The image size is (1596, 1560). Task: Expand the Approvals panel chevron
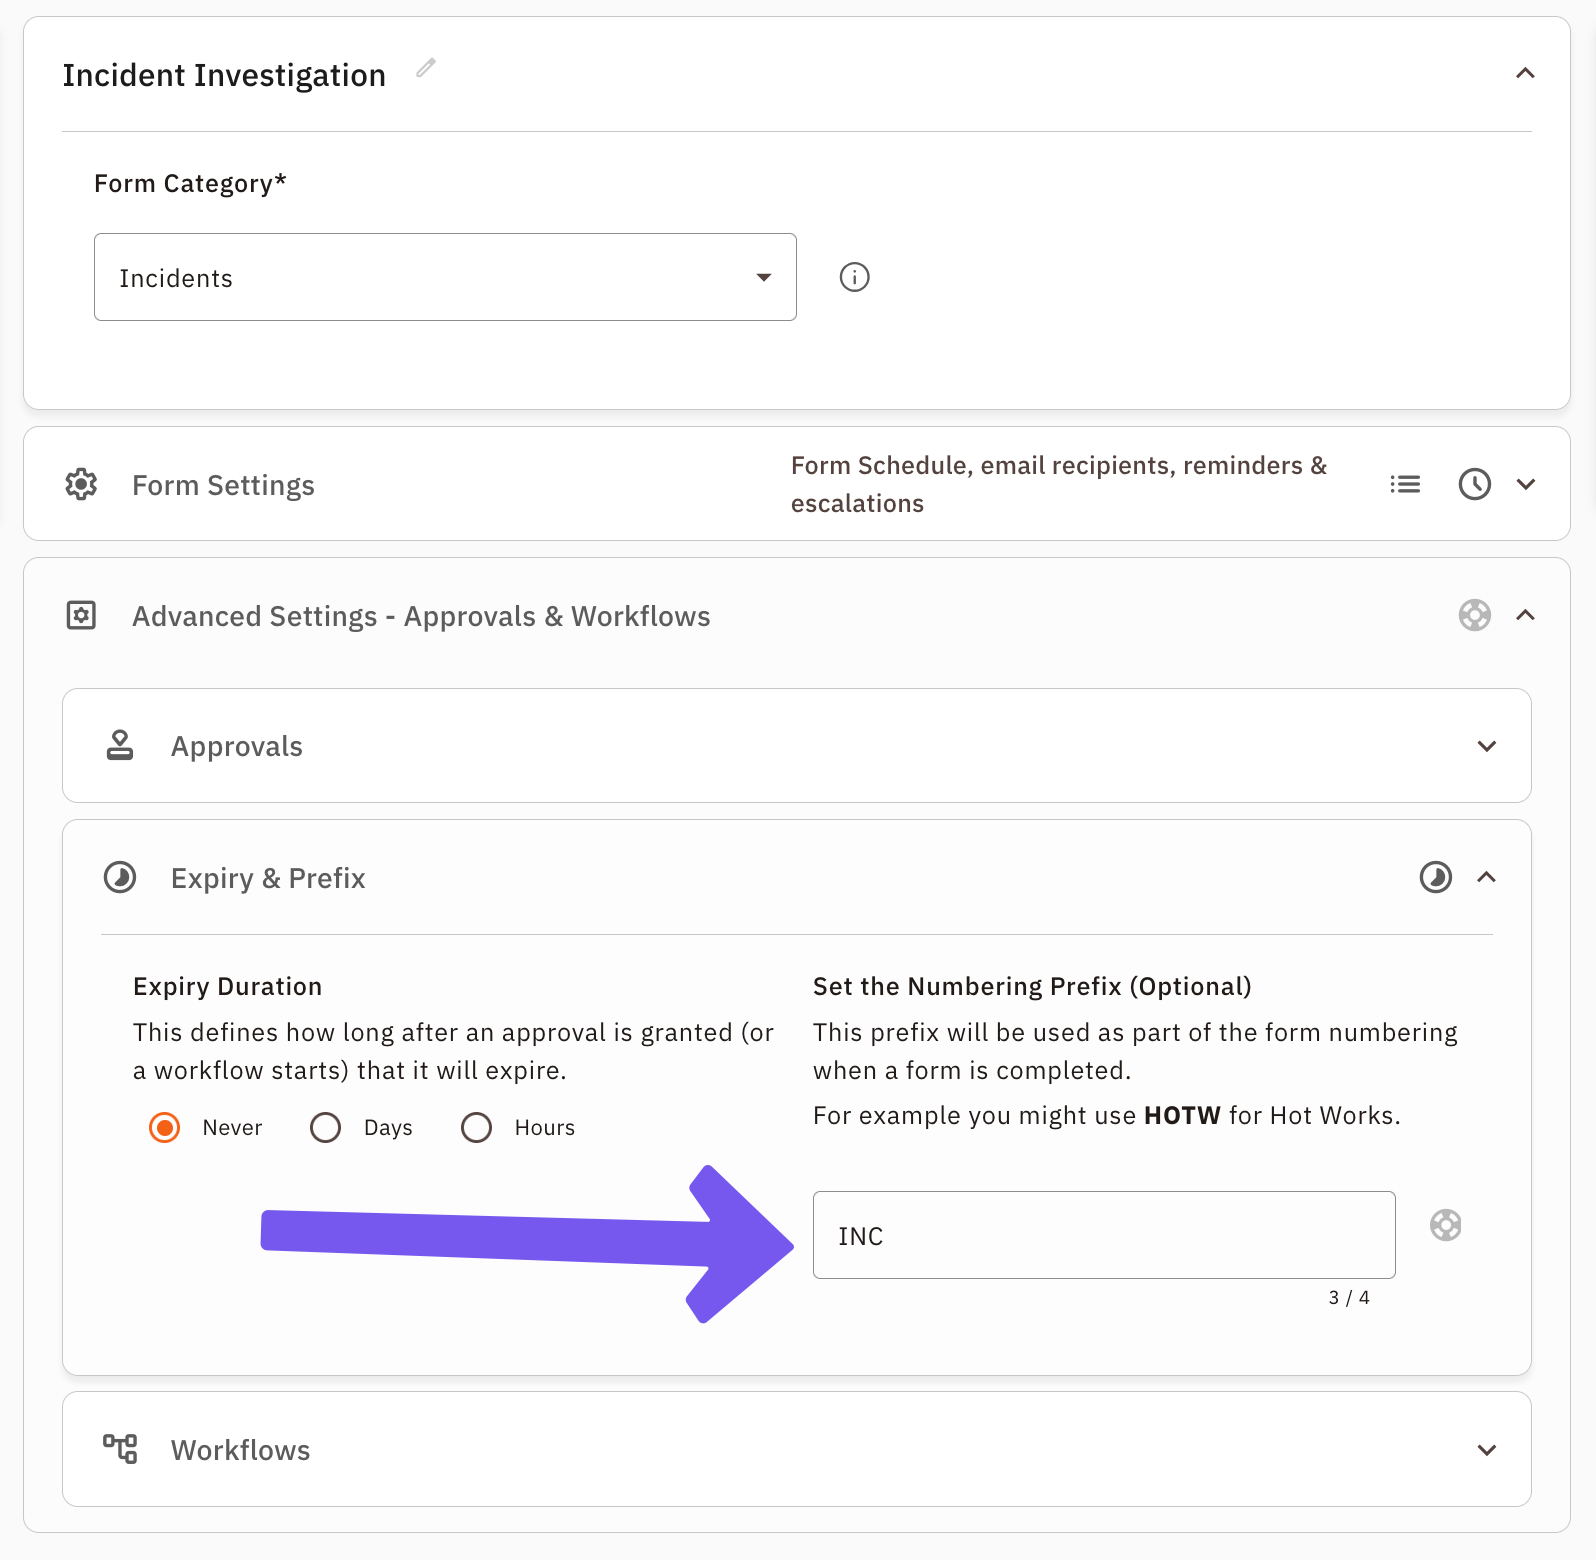click(x=1487, y=746)
